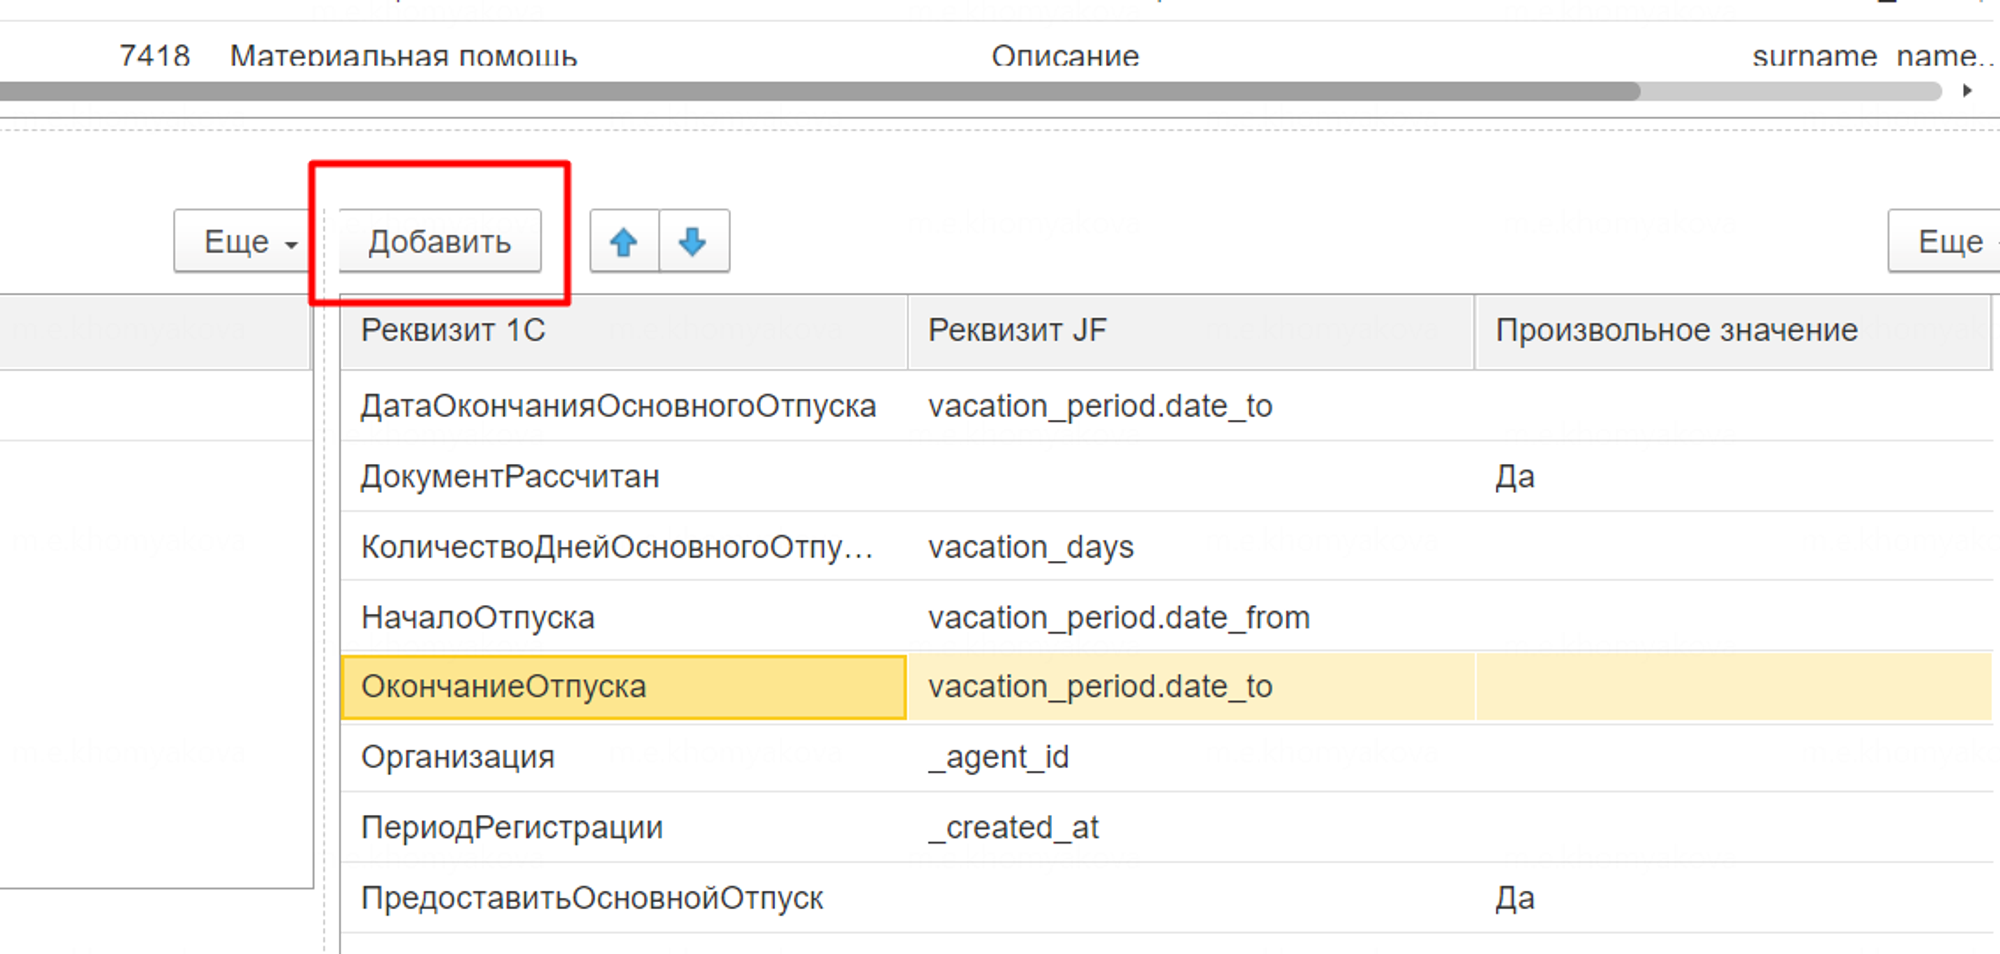Select the vacation_period.date_from cell
Viewport: 2000px width, 954px height.
[x=1118, y=618]
